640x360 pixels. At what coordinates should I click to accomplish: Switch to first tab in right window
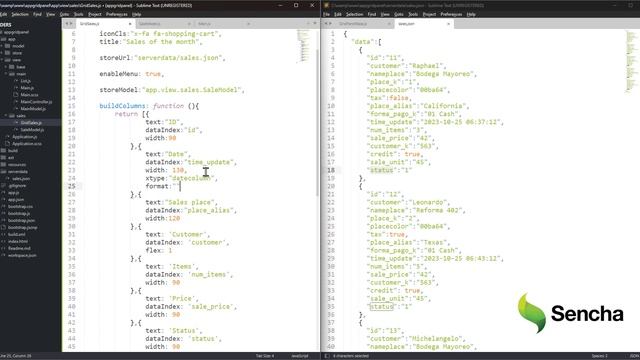pyautogui.click(x=364, y=24)
